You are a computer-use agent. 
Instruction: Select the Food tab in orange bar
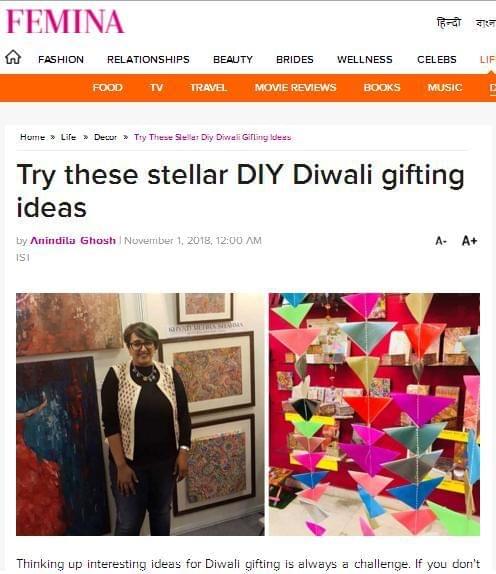pyautogui.click(x=107, y=87)
